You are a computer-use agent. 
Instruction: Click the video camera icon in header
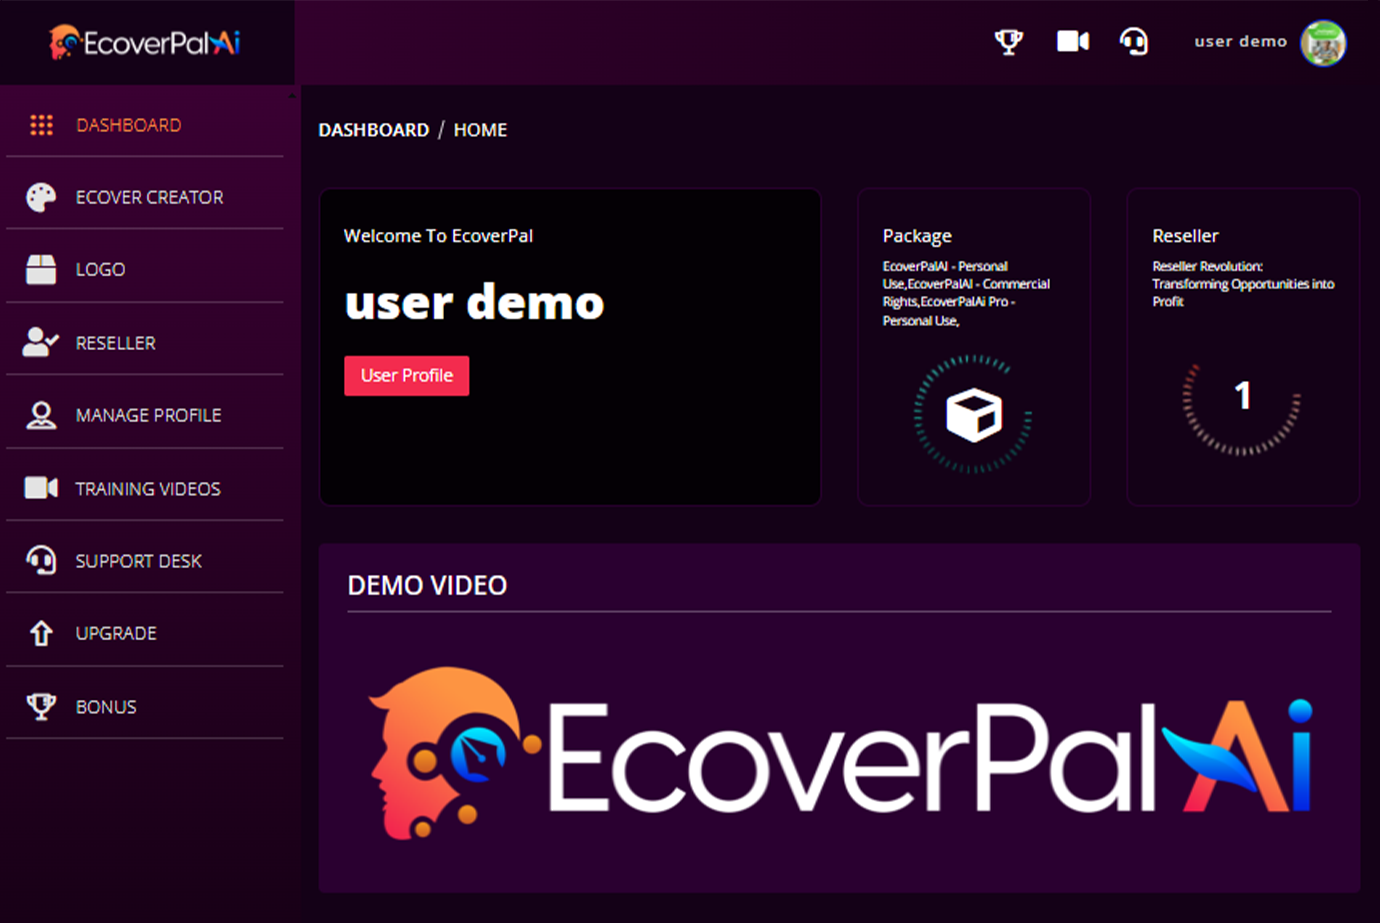click(x=1072, y=42)
